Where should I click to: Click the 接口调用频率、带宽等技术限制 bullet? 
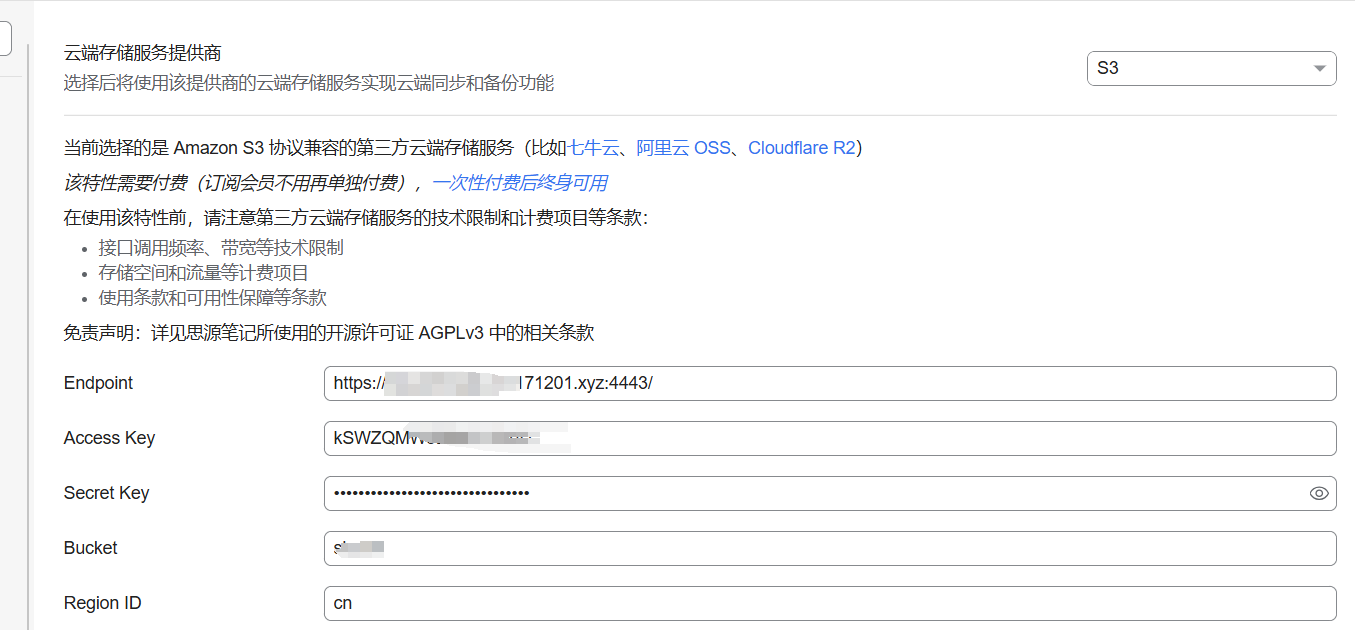221,248
